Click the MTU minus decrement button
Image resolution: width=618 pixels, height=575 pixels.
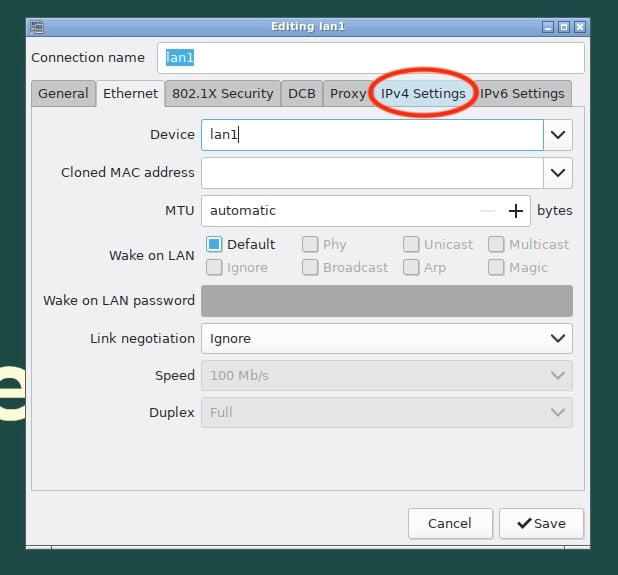487,211
